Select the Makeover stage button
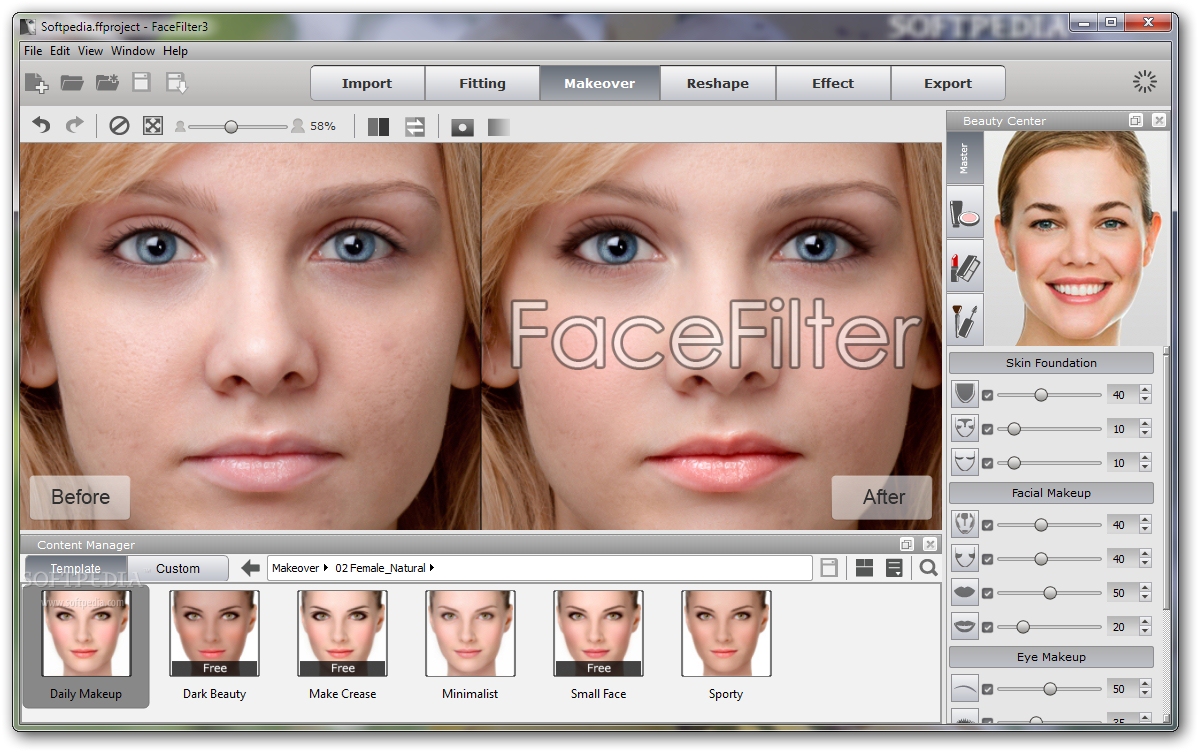Screen dimensions: 1199x752 click(x=600, y=83)
